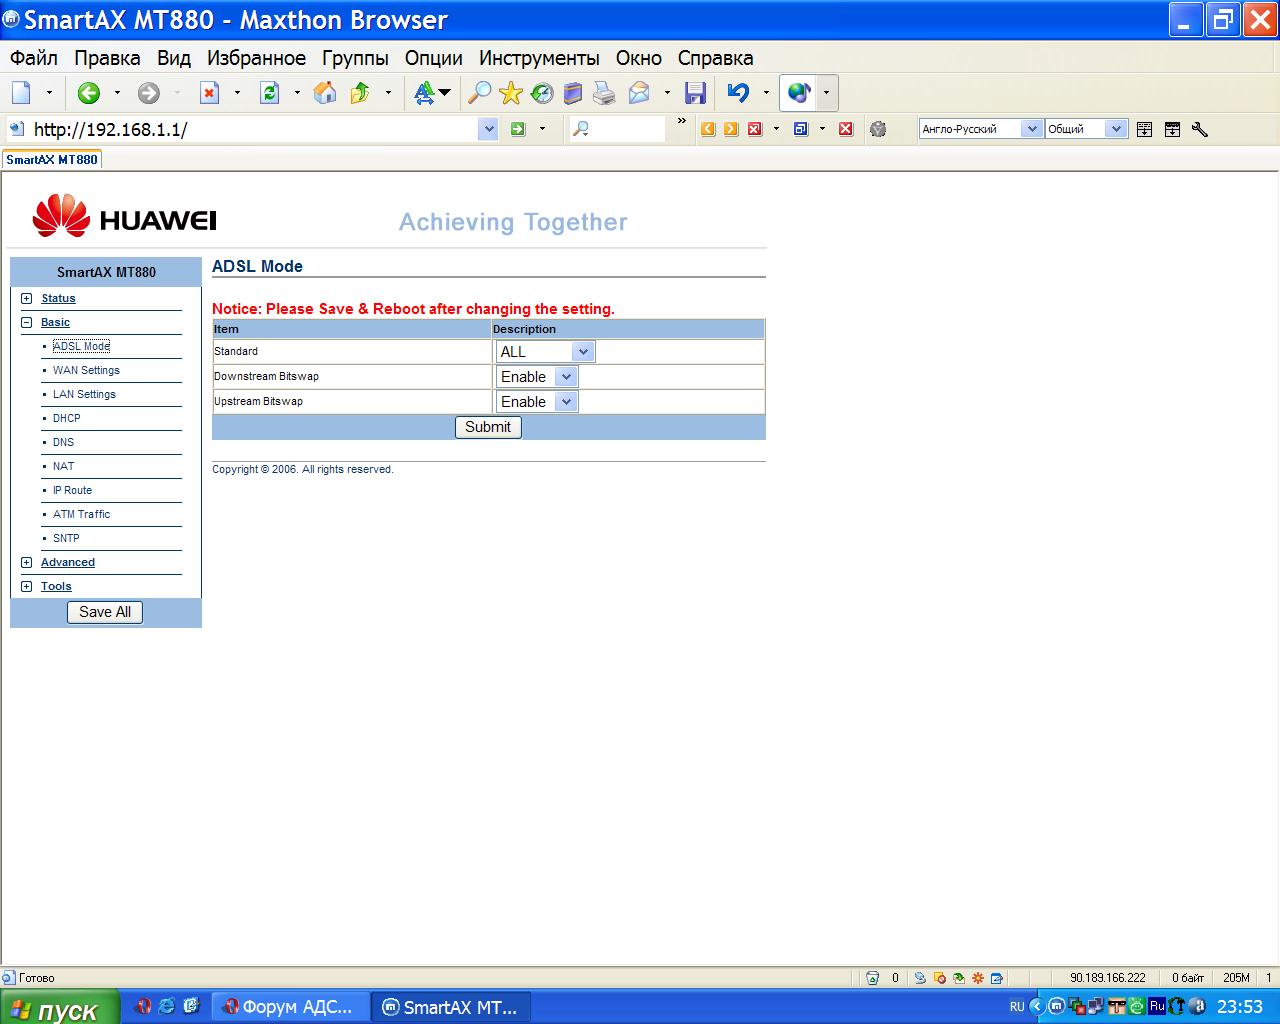Click the orange previous-tab arrow icon
Image resolution: width=1280 pixels, height=1024 pixels.
point(708,128)
